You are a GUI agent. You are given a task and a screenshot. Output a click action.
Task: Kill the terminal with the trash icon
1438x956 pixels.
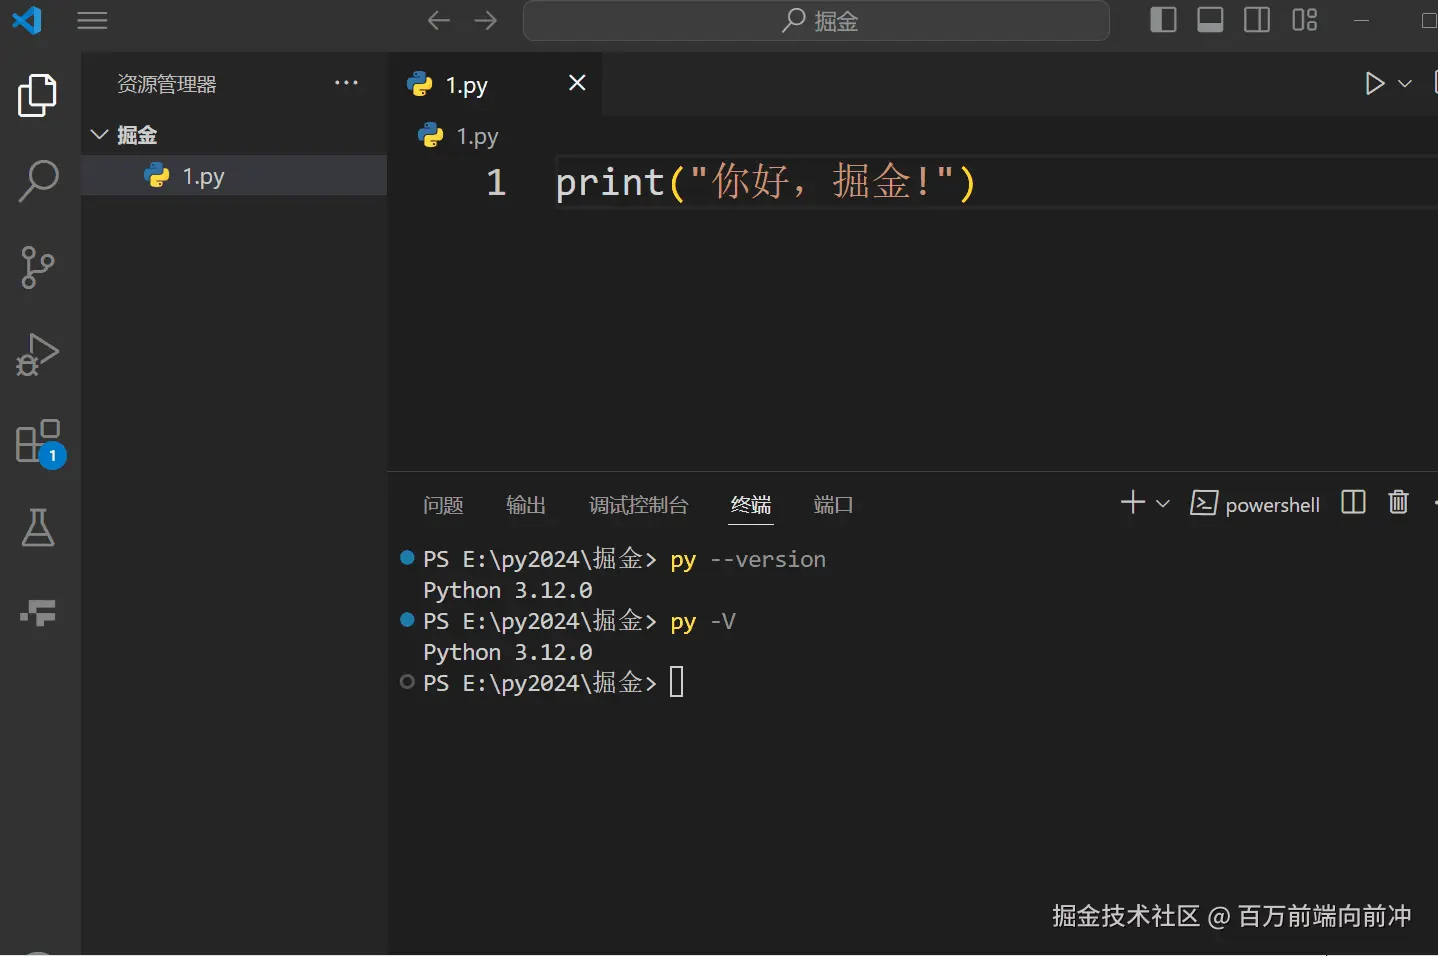click(x=1398, y=503)
